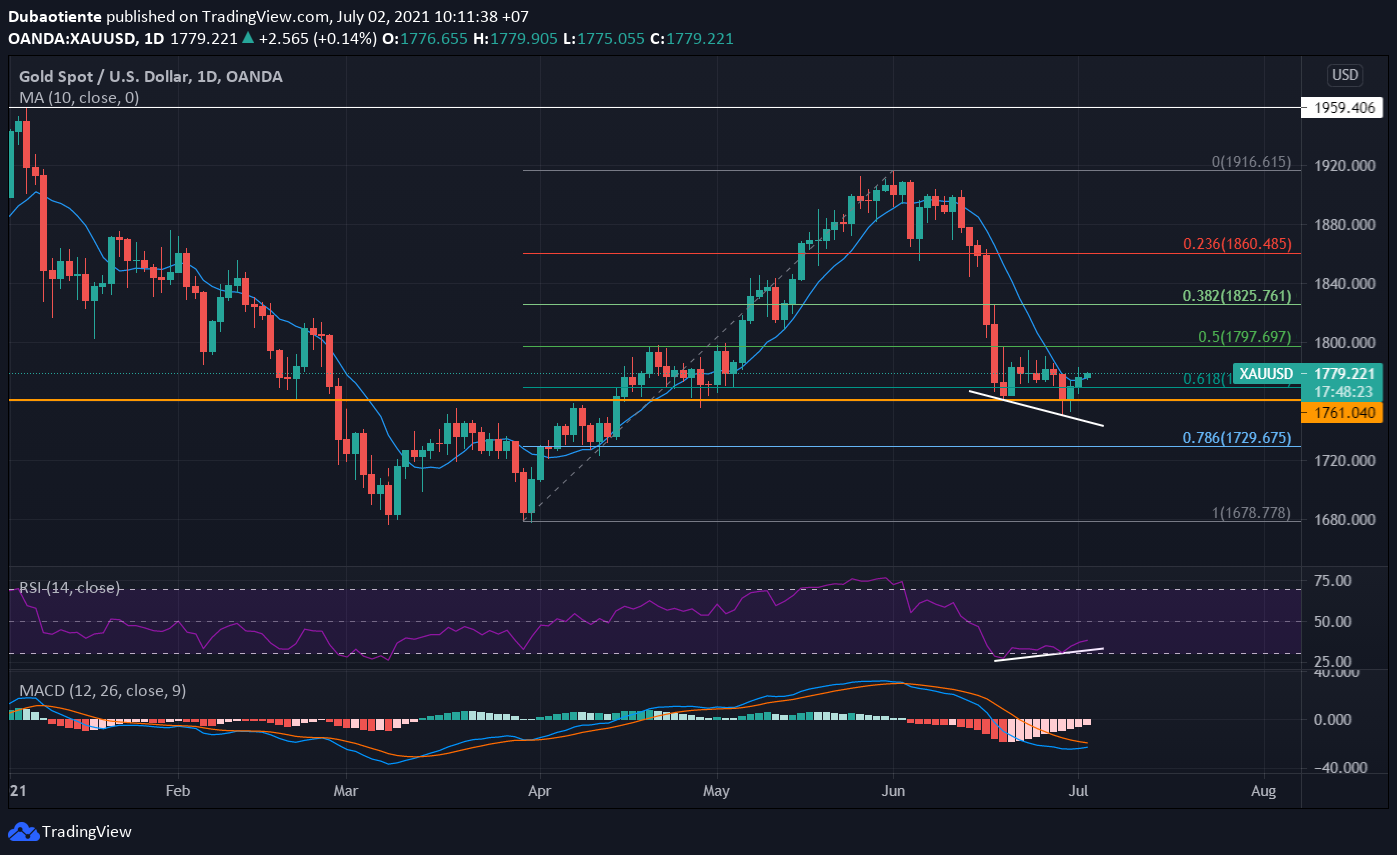Viewport: 1397px width, 855px height.
Task: Select the MA (10, close, 0) indicator label
Action: [80, 98]
